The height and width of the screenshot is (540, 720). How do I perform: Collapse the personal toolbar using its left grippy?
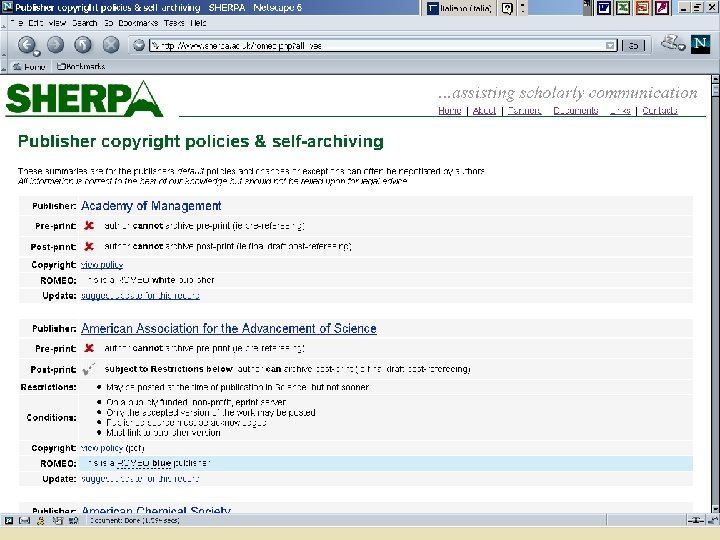[x=3, y=67]
